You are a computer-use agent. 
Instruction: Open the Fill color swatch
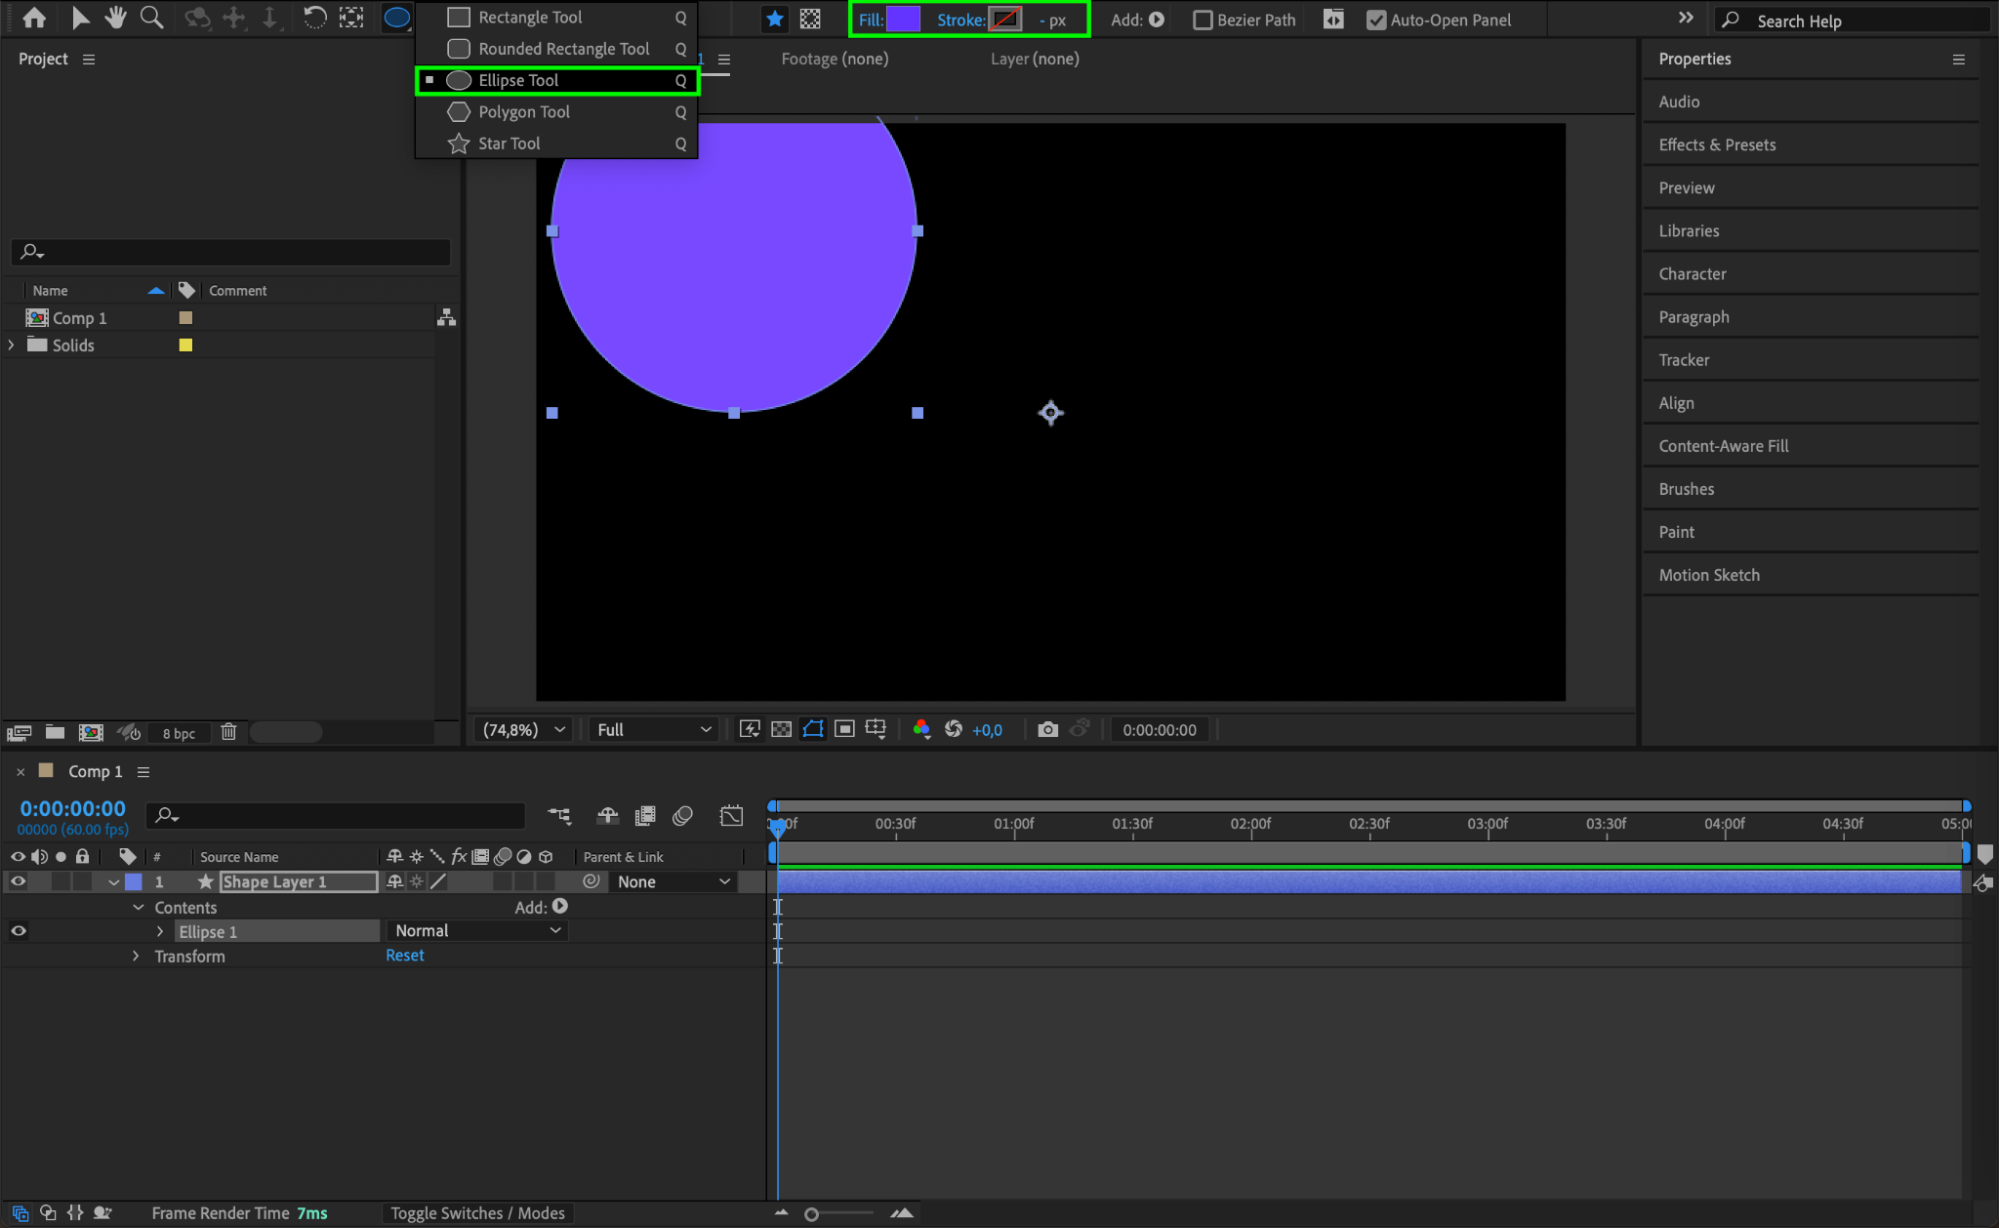click(903, 19)
